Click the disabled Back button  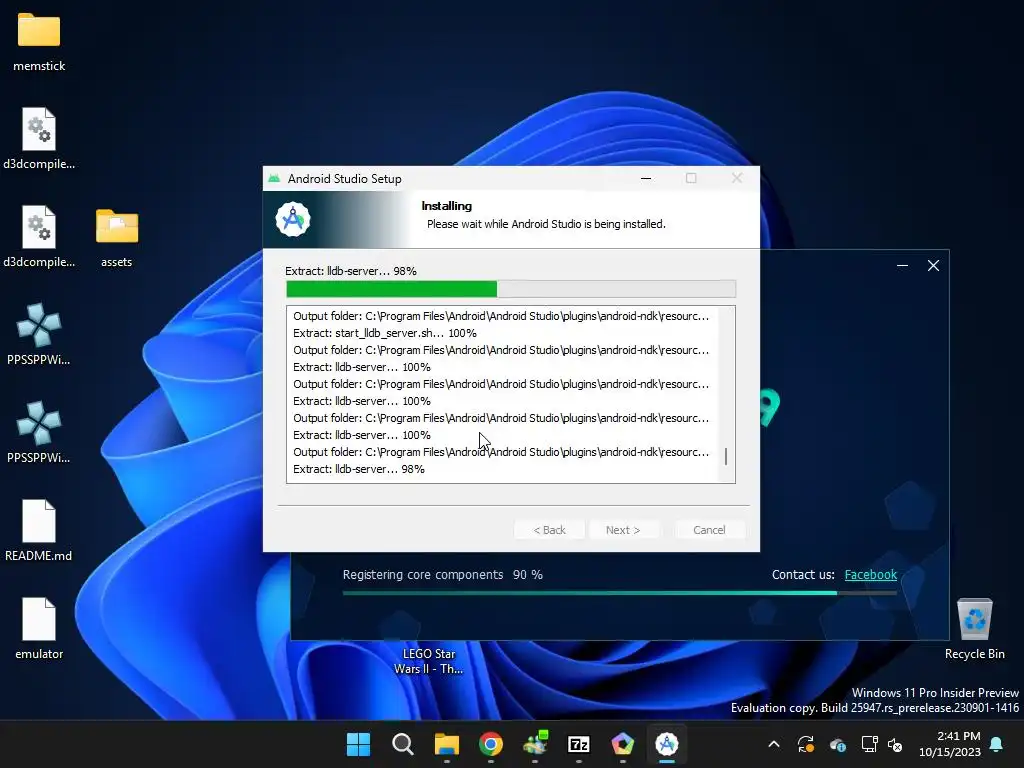click(549, 530)
